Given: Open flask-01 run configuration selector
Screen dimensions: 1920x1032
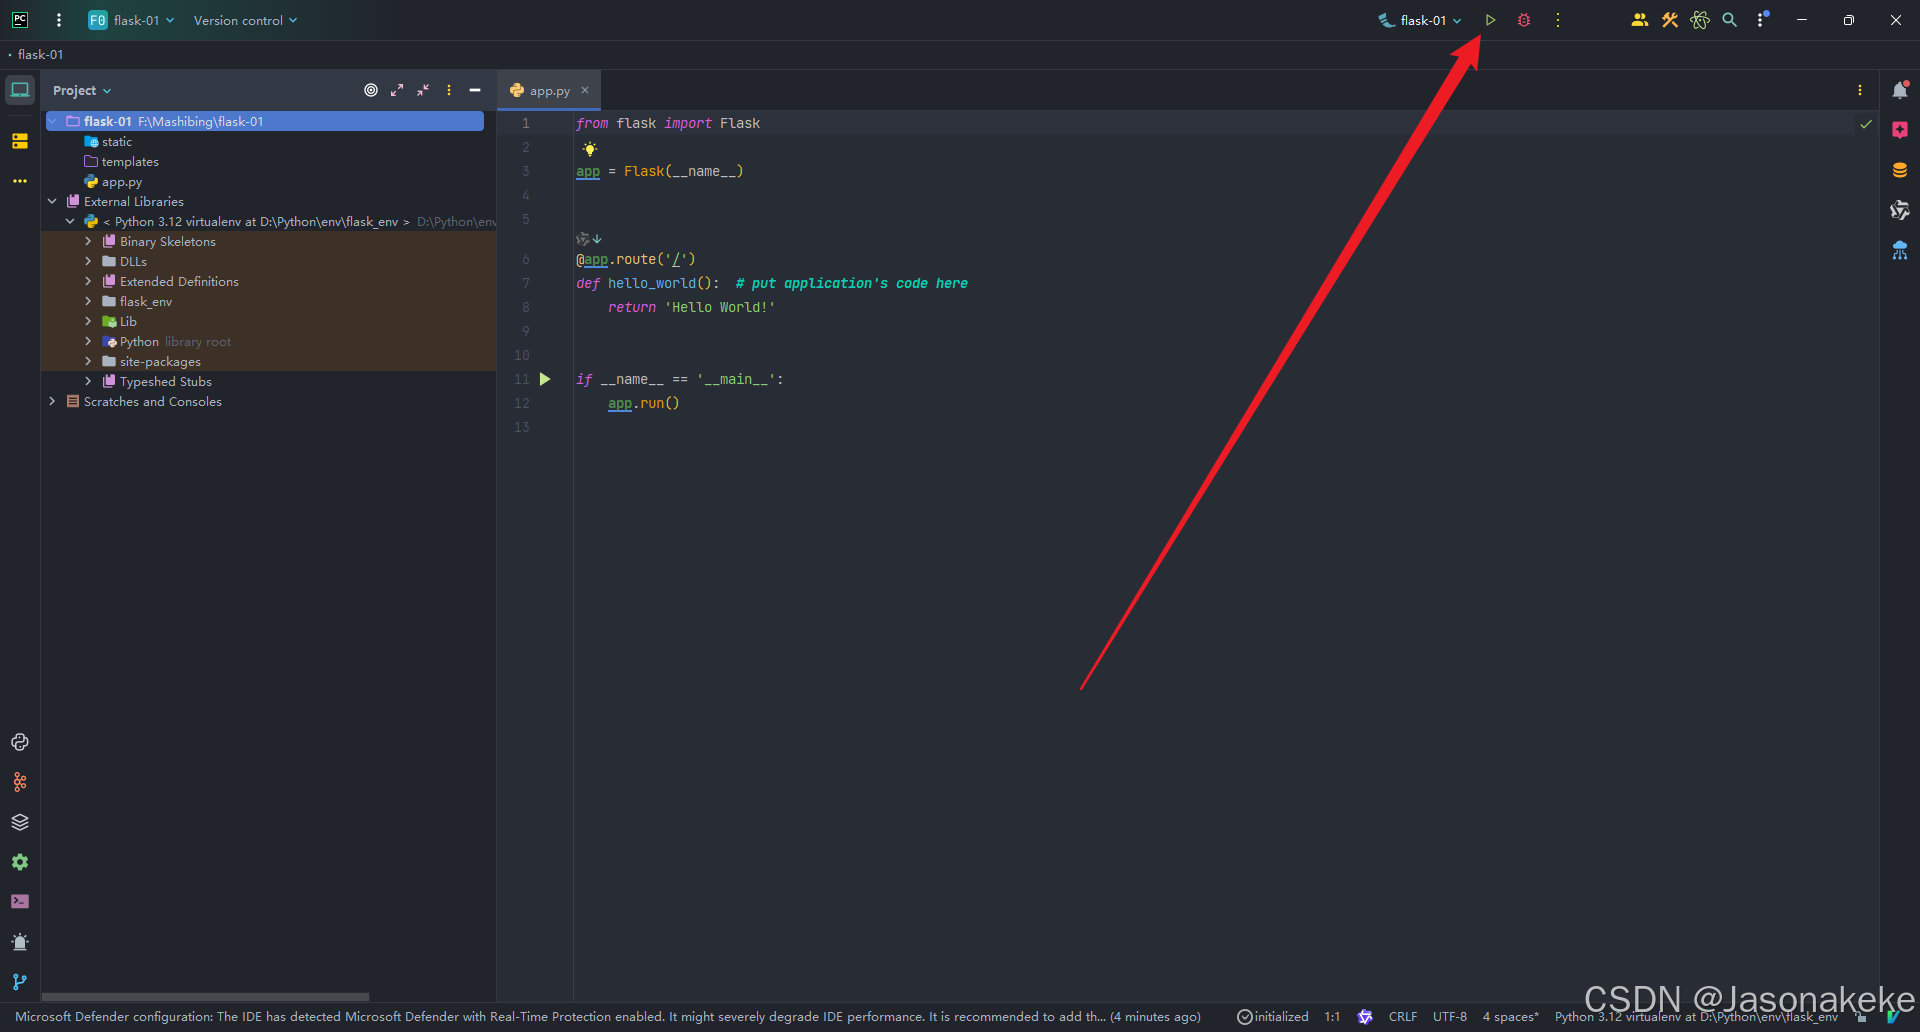Looking at the screenshot, I should coord(1420,20).
